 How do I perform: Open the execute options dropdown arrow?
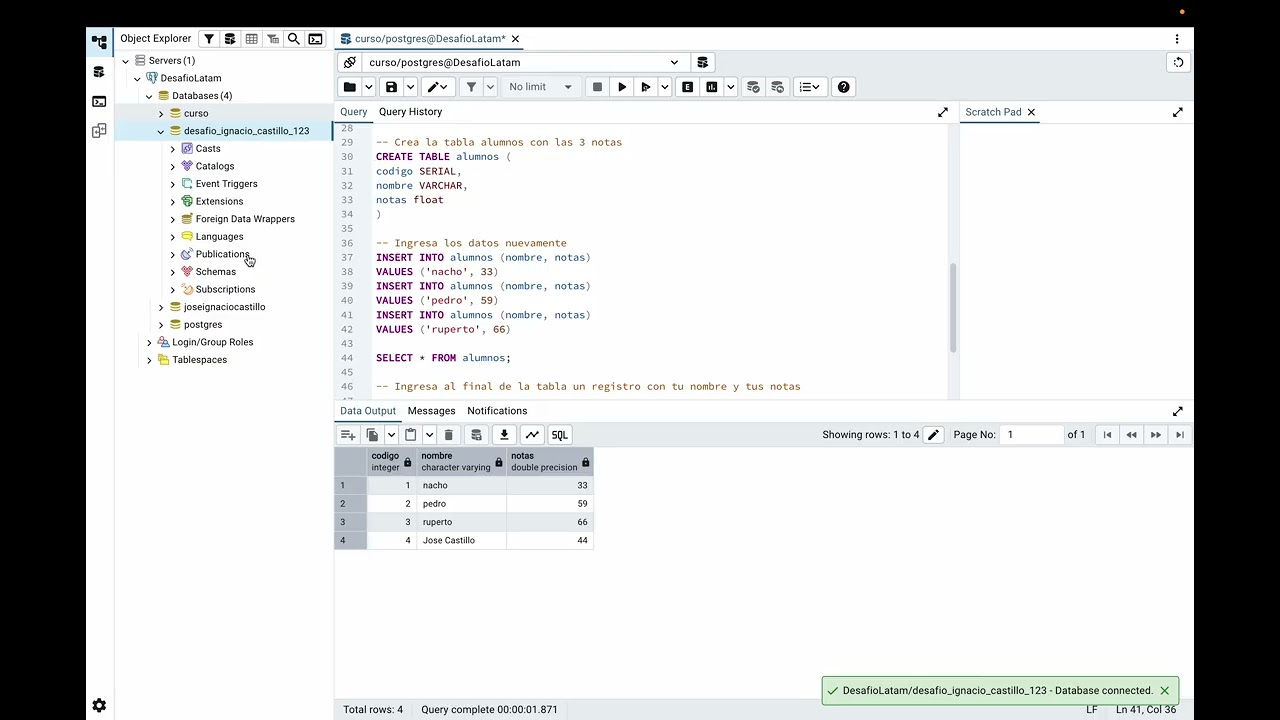pyautogui.click(x=664, y=87)
